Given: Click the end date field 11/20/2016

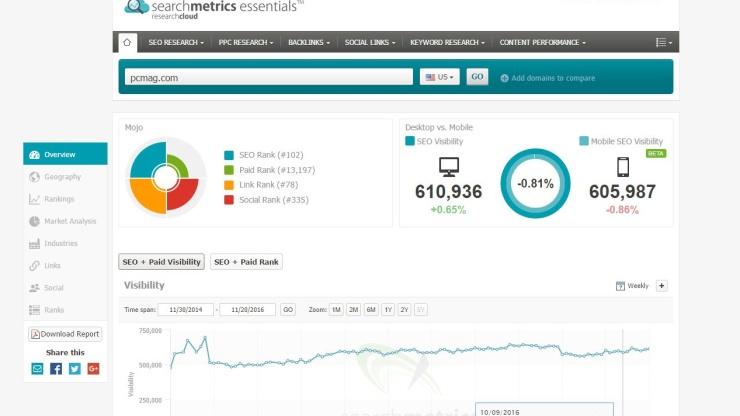Looking at the screenshot, I should click(248, 310).
